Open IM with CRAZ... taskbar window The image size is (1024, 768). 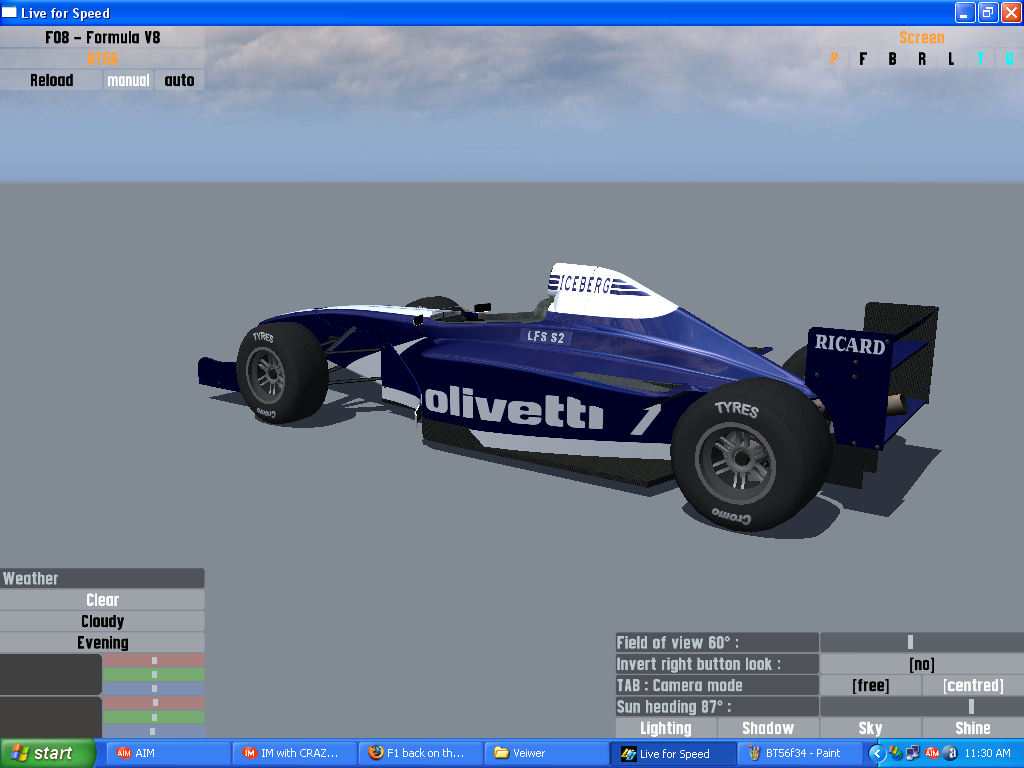pyautogui.click(x=295, y=753)
